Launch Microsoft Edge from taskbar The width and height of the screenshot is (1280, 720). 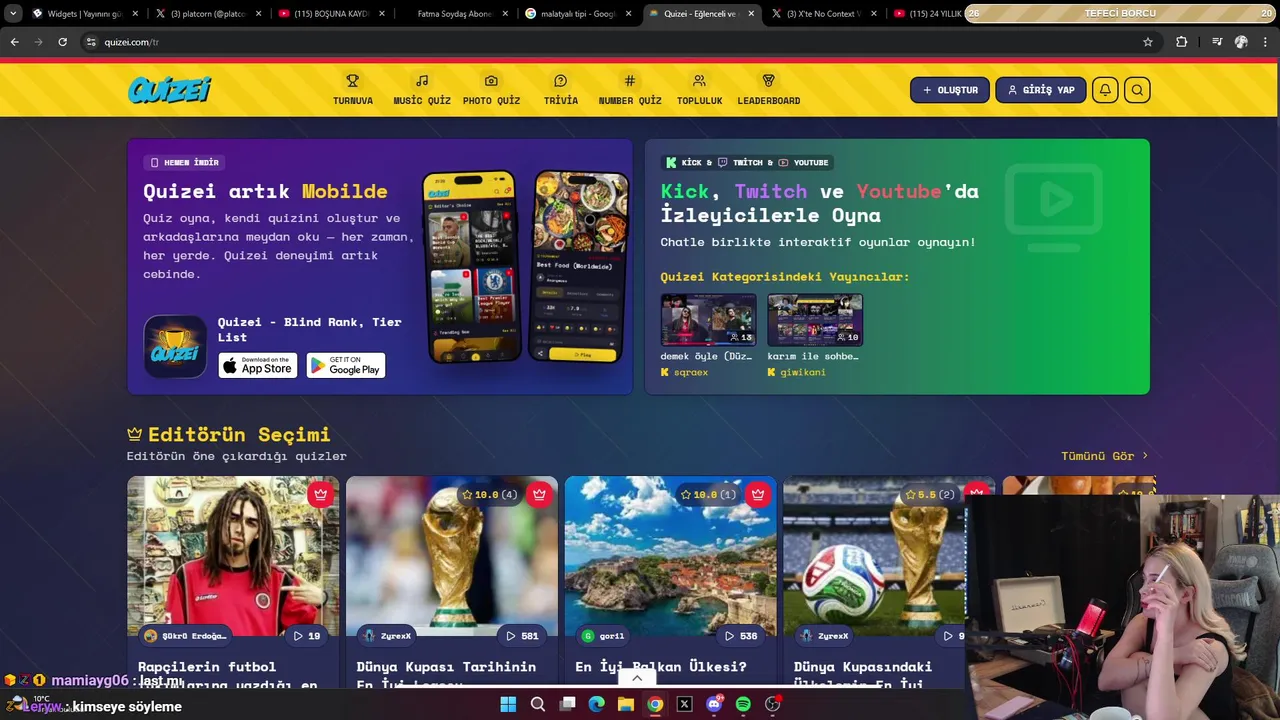coord(596,704)
